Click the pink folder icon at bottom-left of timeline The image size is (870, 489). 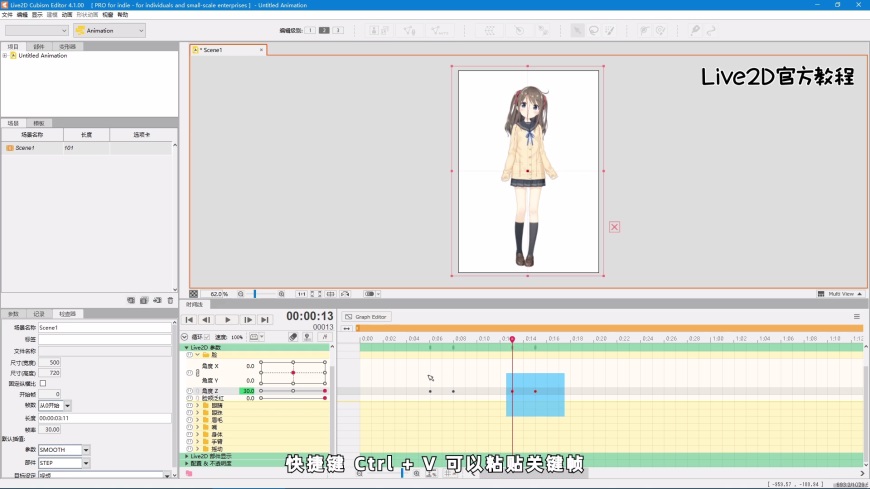click(189, 473)
